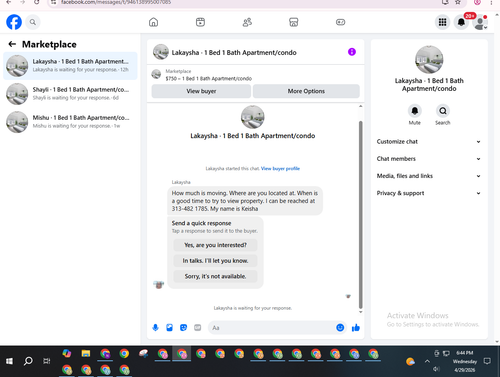
Task: Click the chat scroll up arrow
Action: point(360,106)
